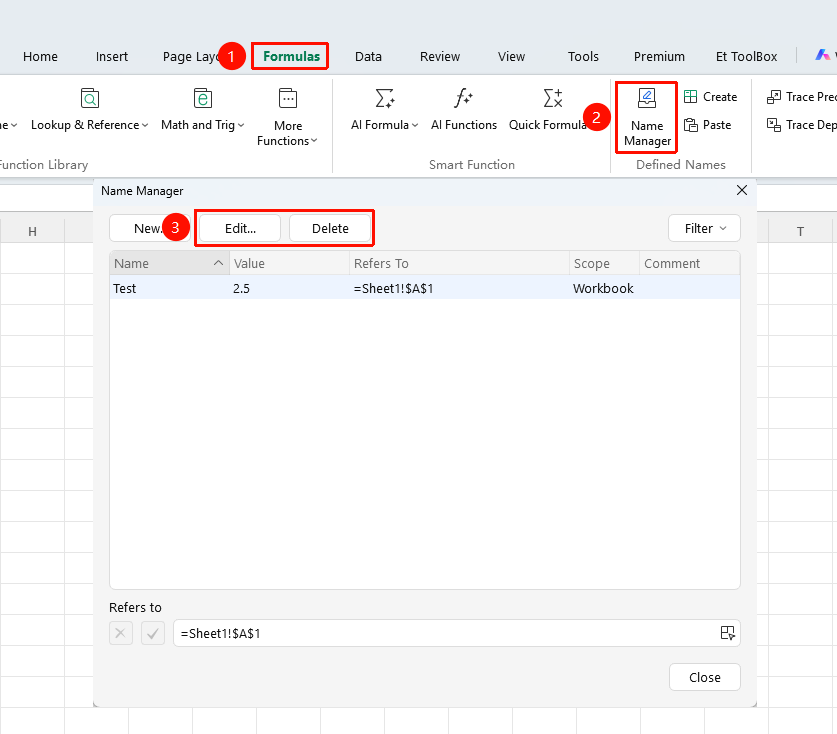The height and width of the screenshot is (734, 837).
Task: Close the Name Manager dialog with X
Action: point(741,190)
